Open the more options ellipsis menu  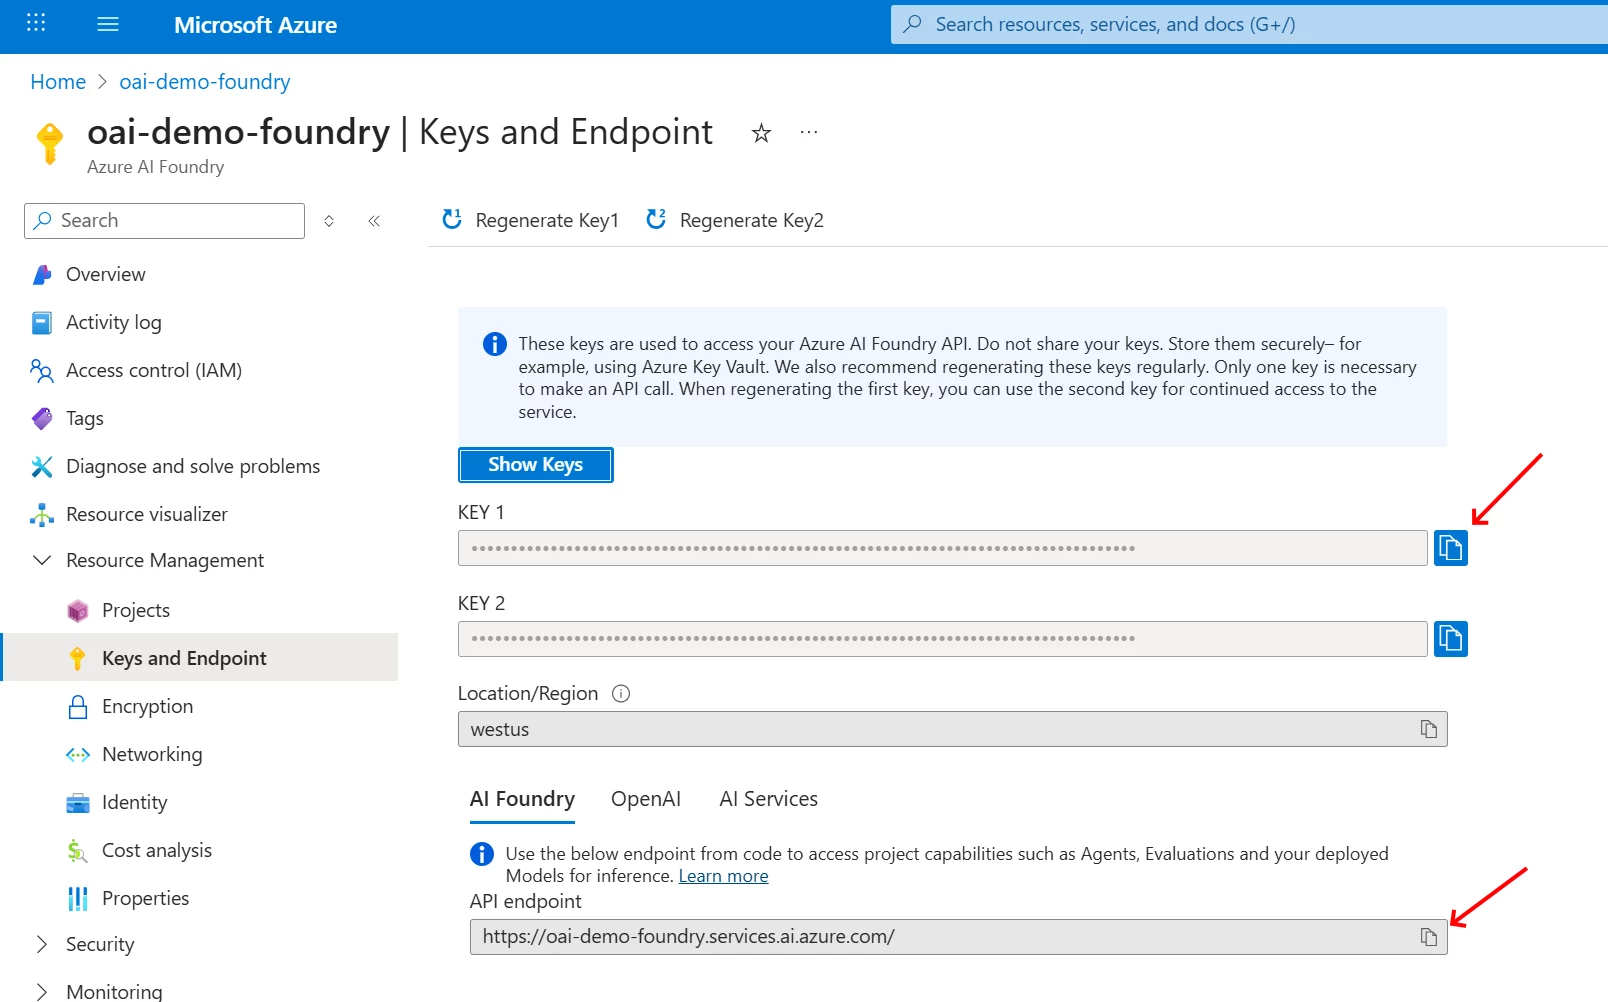coord(809,132)
